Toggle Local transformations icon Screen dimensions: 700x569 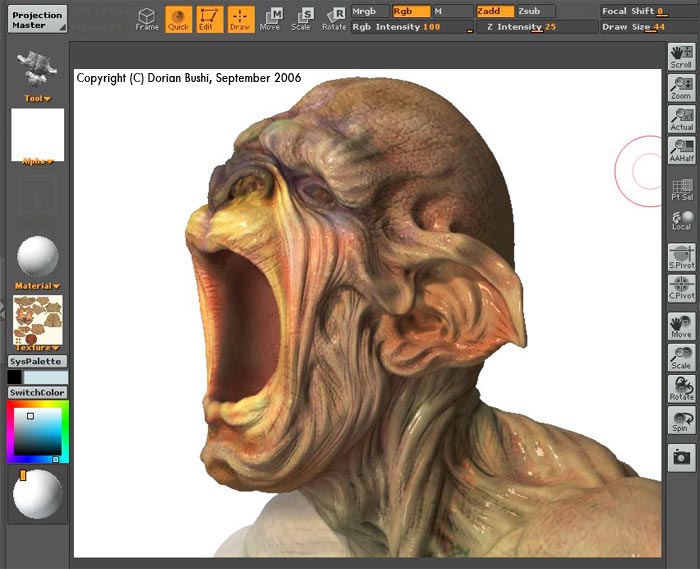682,220
